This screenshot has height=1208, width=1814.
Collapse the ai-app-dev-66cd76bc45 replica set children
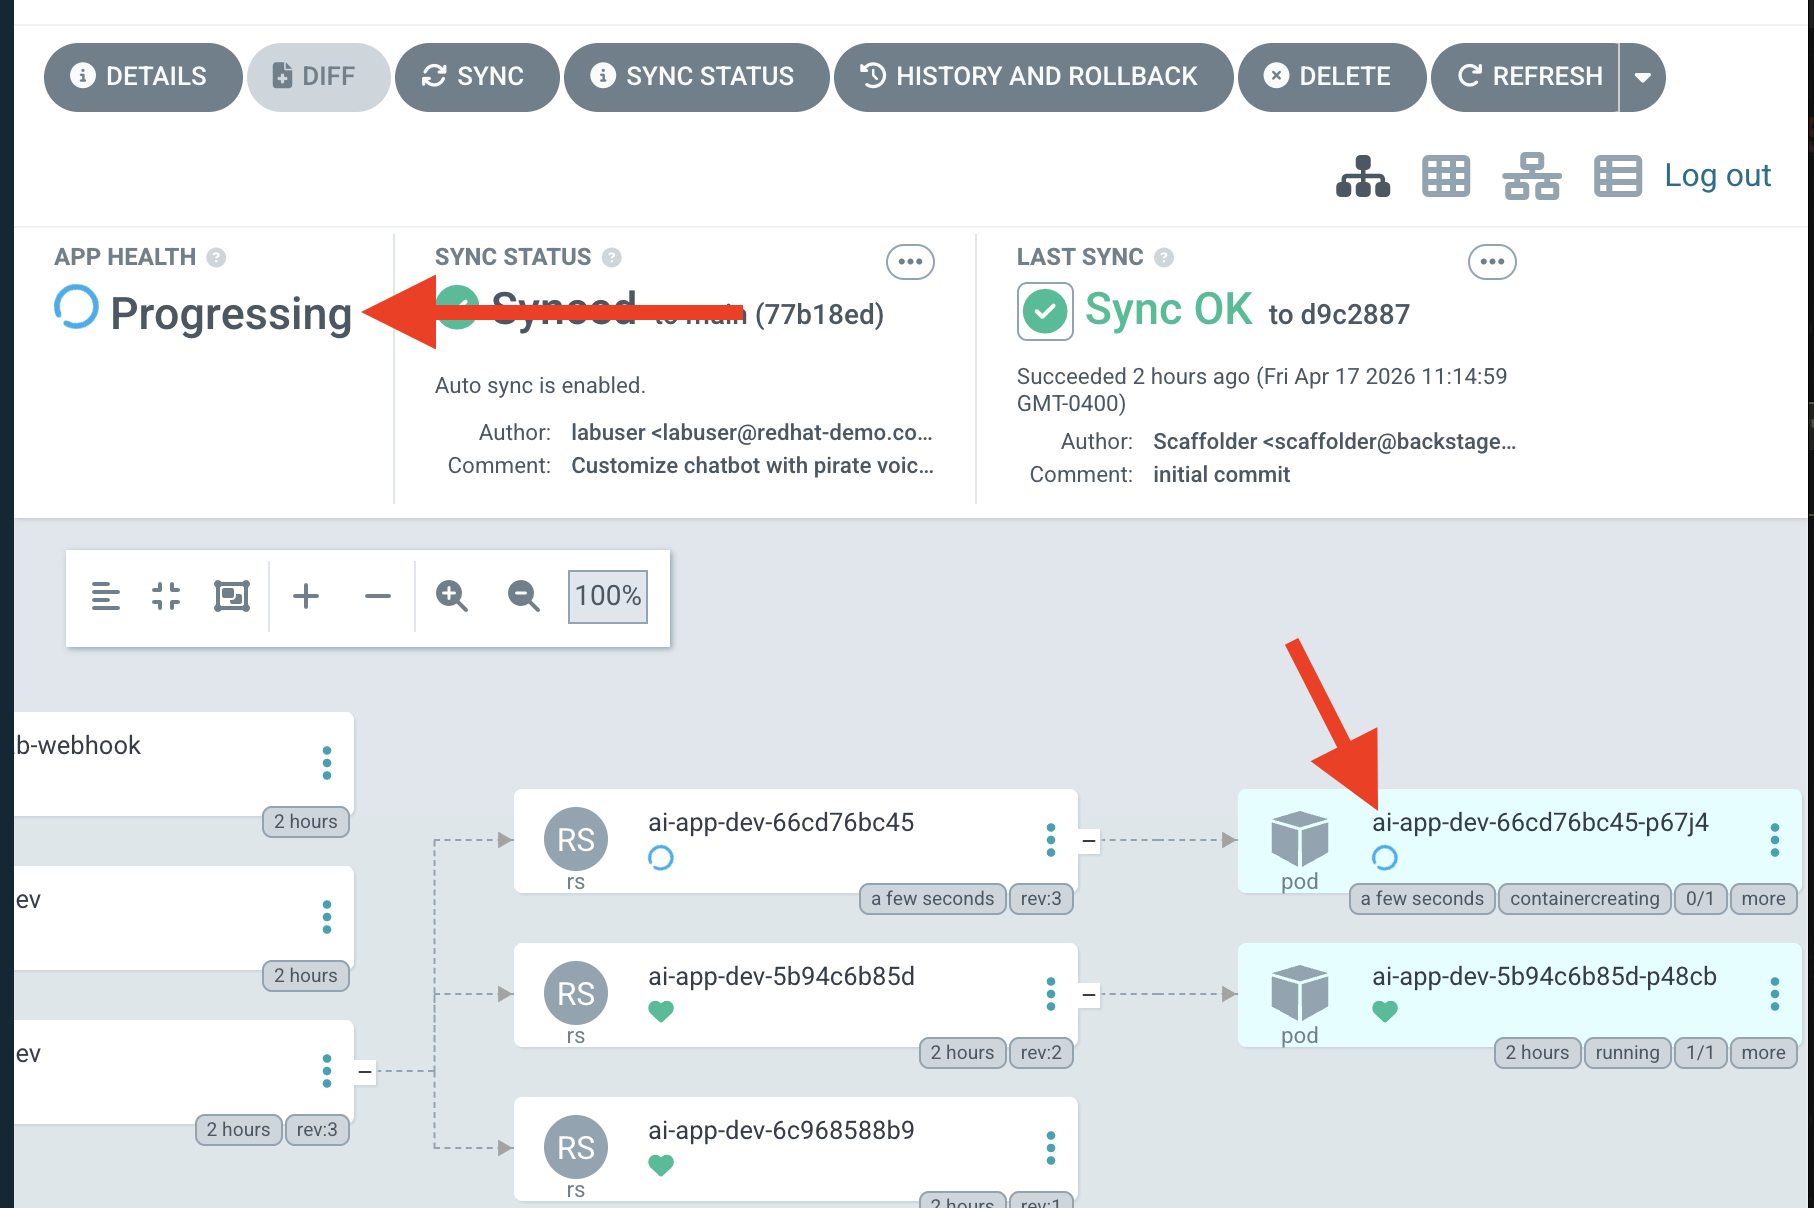1089,841
